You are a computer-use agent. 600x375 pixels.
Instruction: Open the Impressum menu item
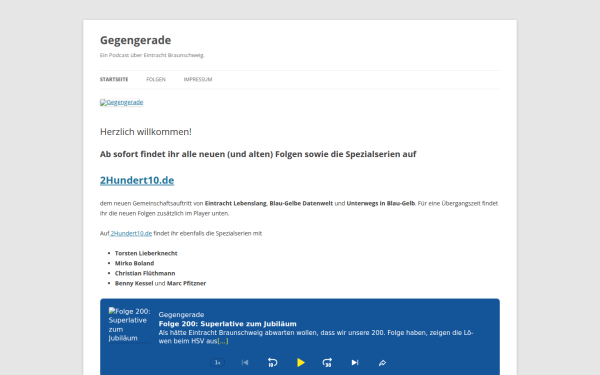(x=198, y=79)
